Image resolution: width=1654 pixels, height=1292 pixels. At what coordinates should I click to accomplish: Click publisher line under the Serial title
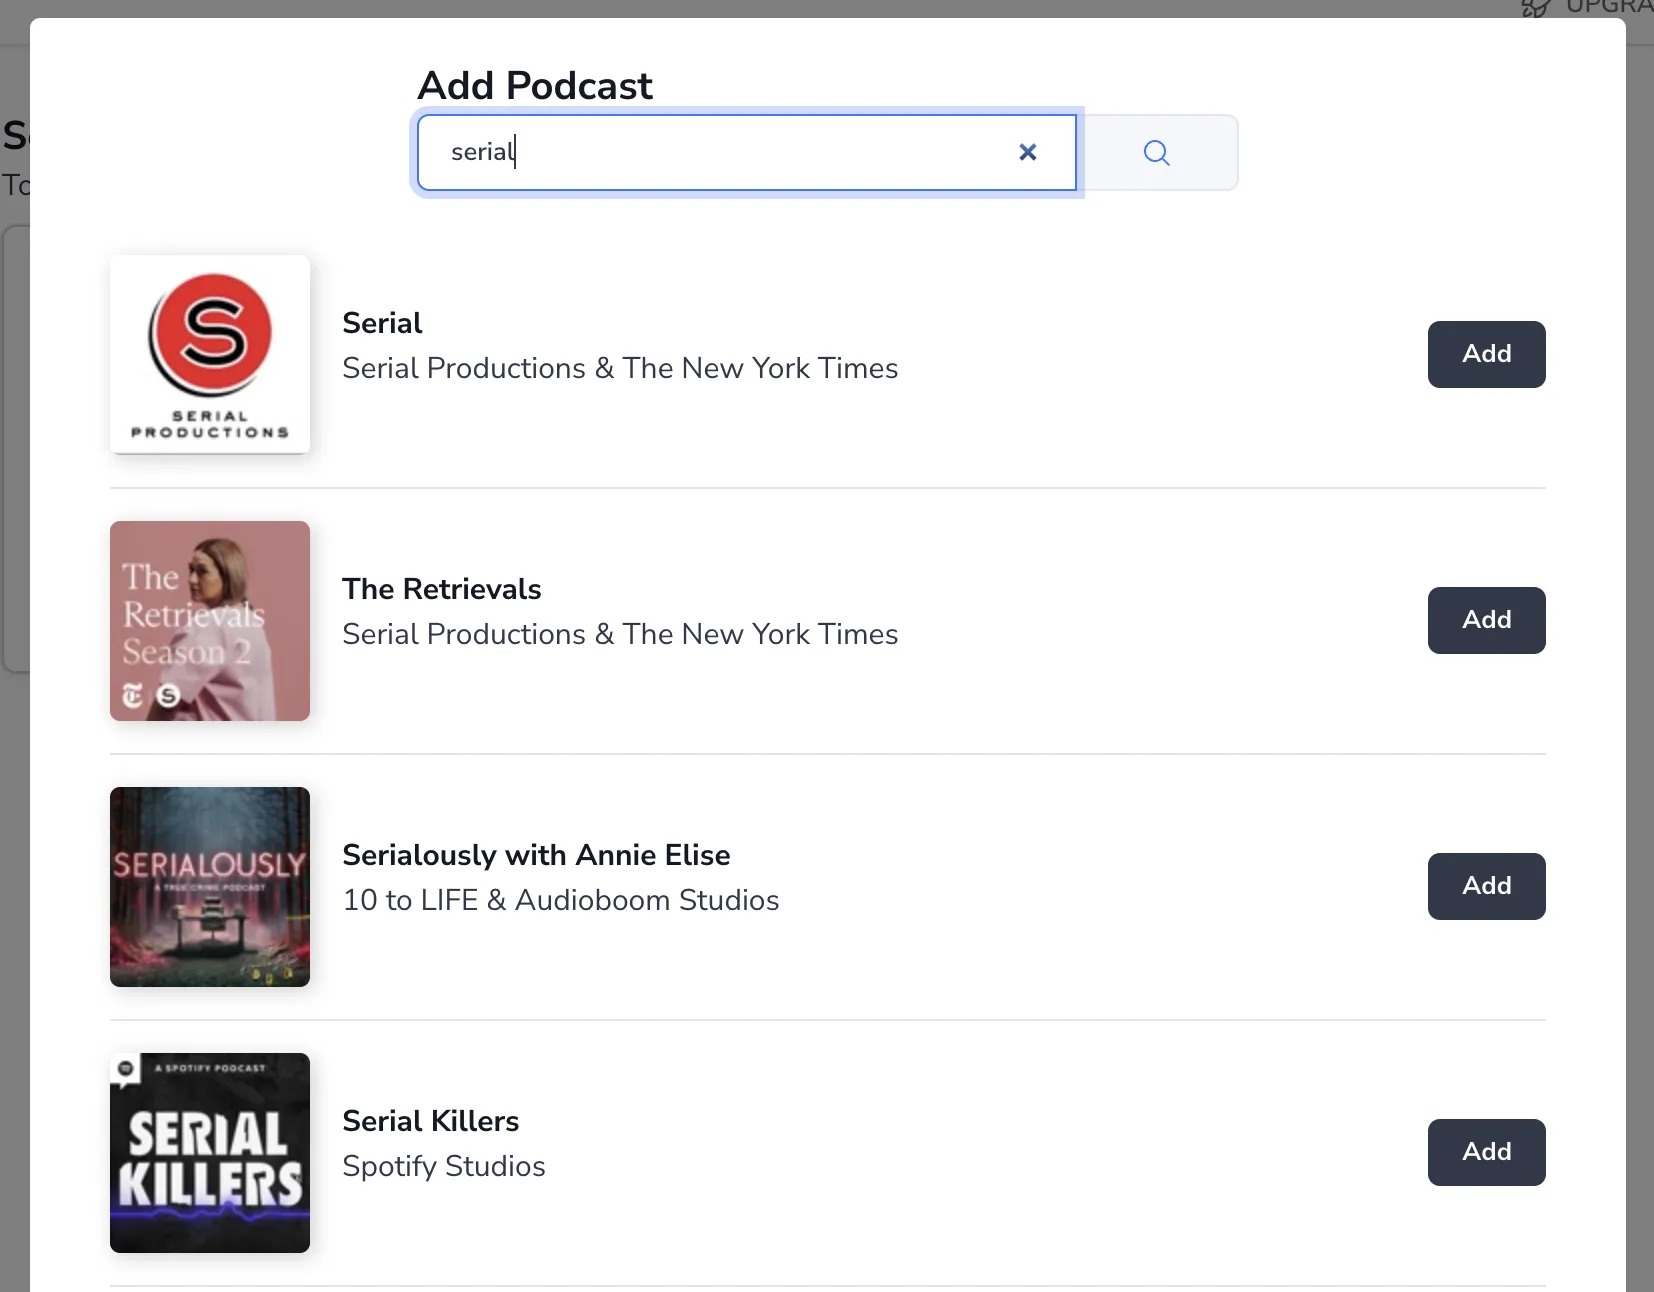click(620, 368)
